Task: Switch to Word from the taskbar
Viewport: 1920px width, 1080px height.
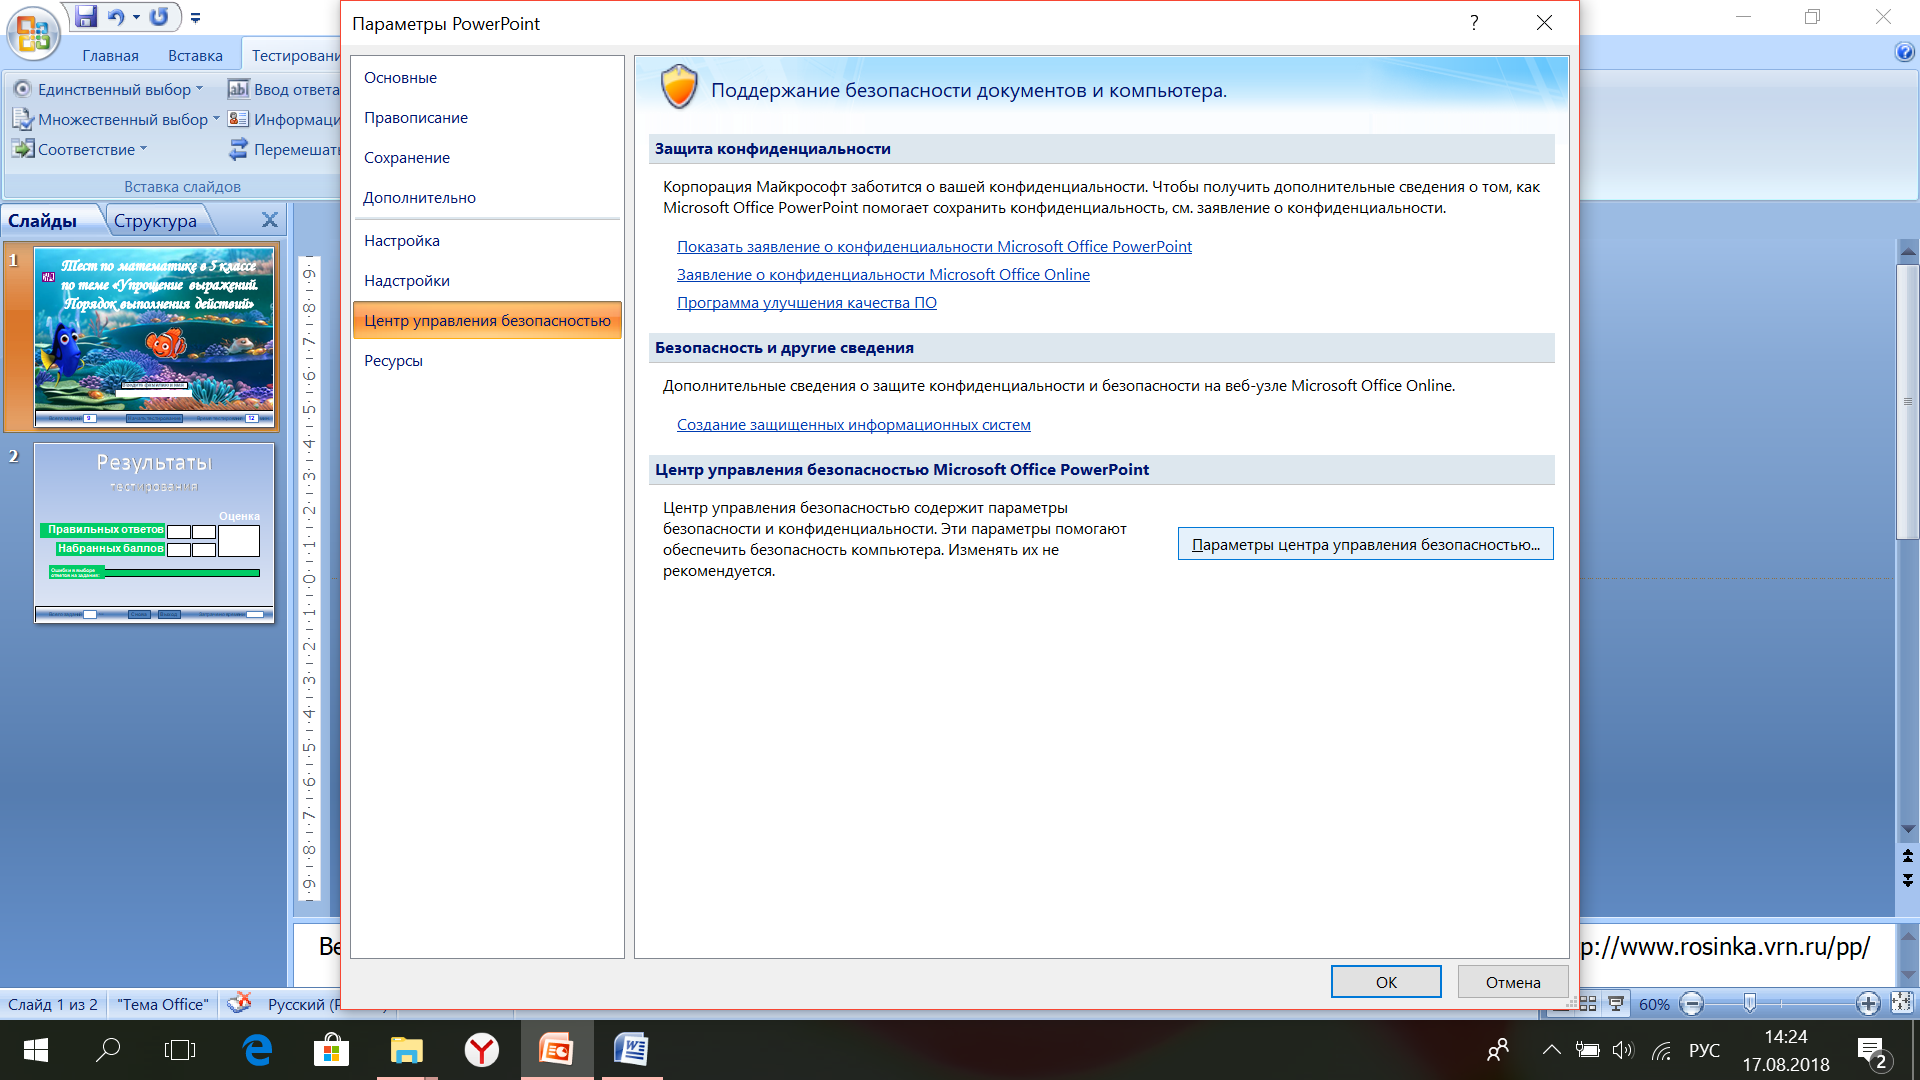Action: tap(631, 1050)
